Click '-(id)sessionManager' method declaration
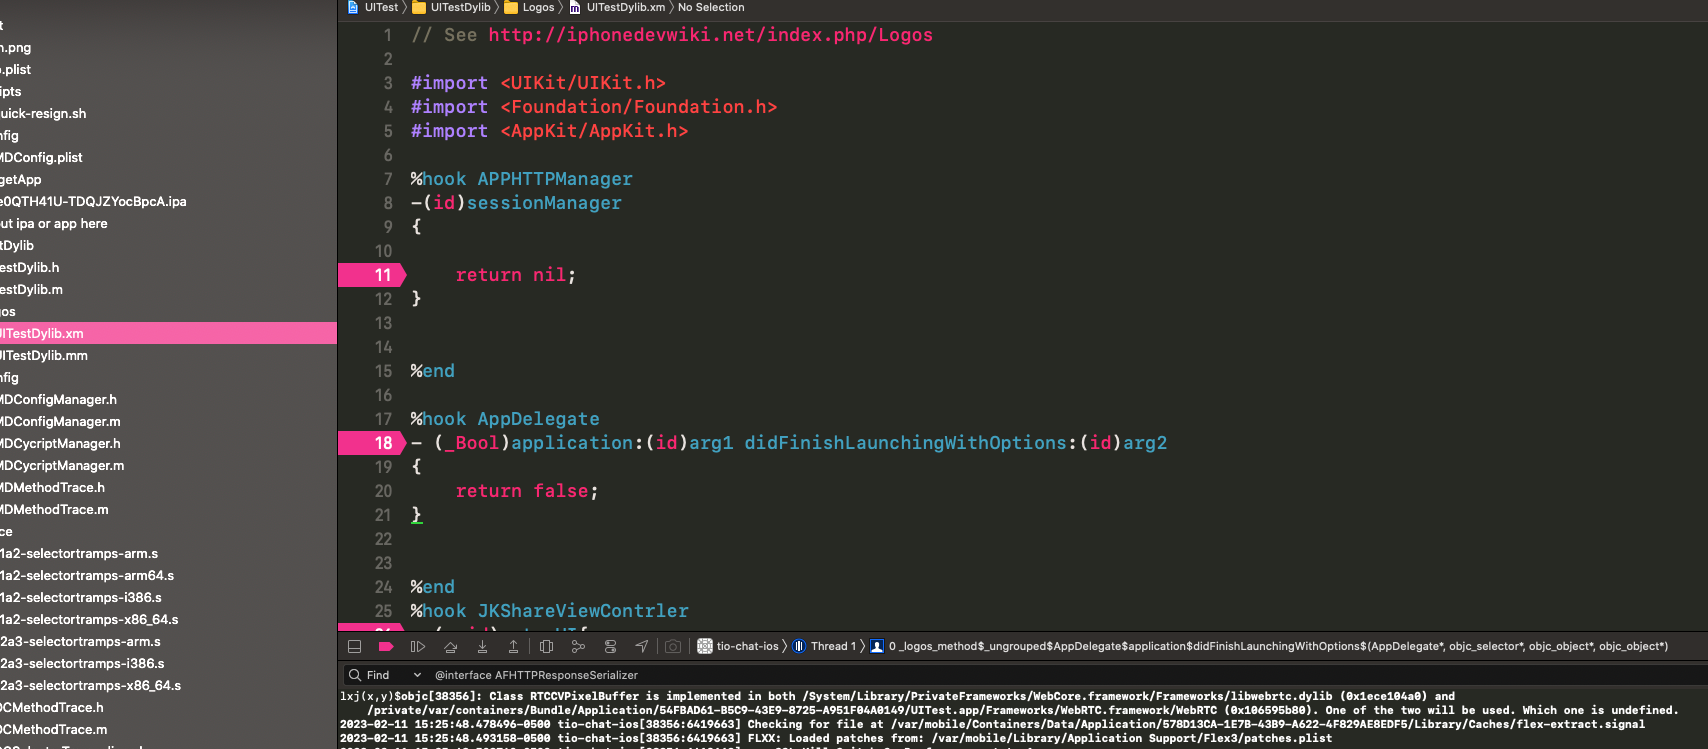The width and height of the screenshot is (1708, 749). coord(516,203)
